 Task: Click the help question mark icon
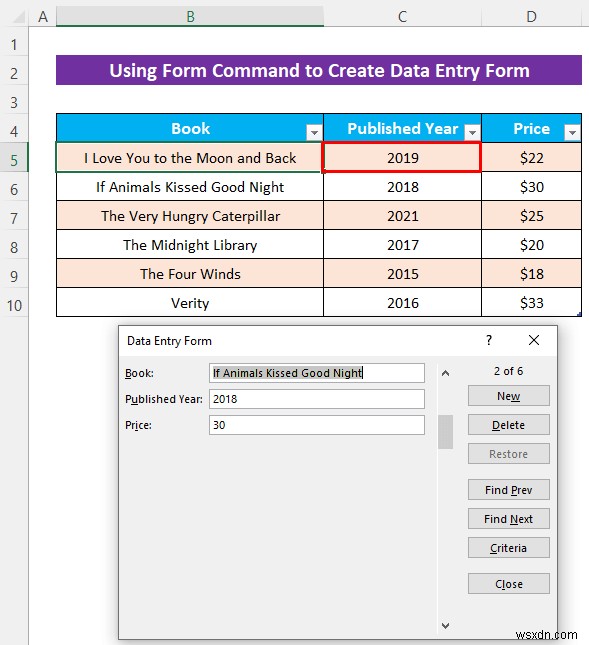(x=489, y=340)
